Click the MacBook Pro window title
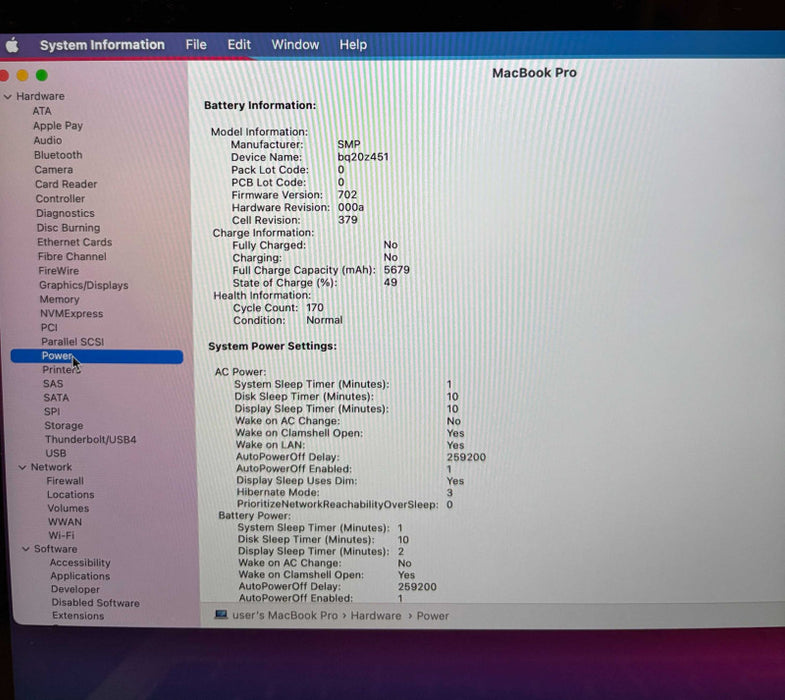 (x=534, y=73)
